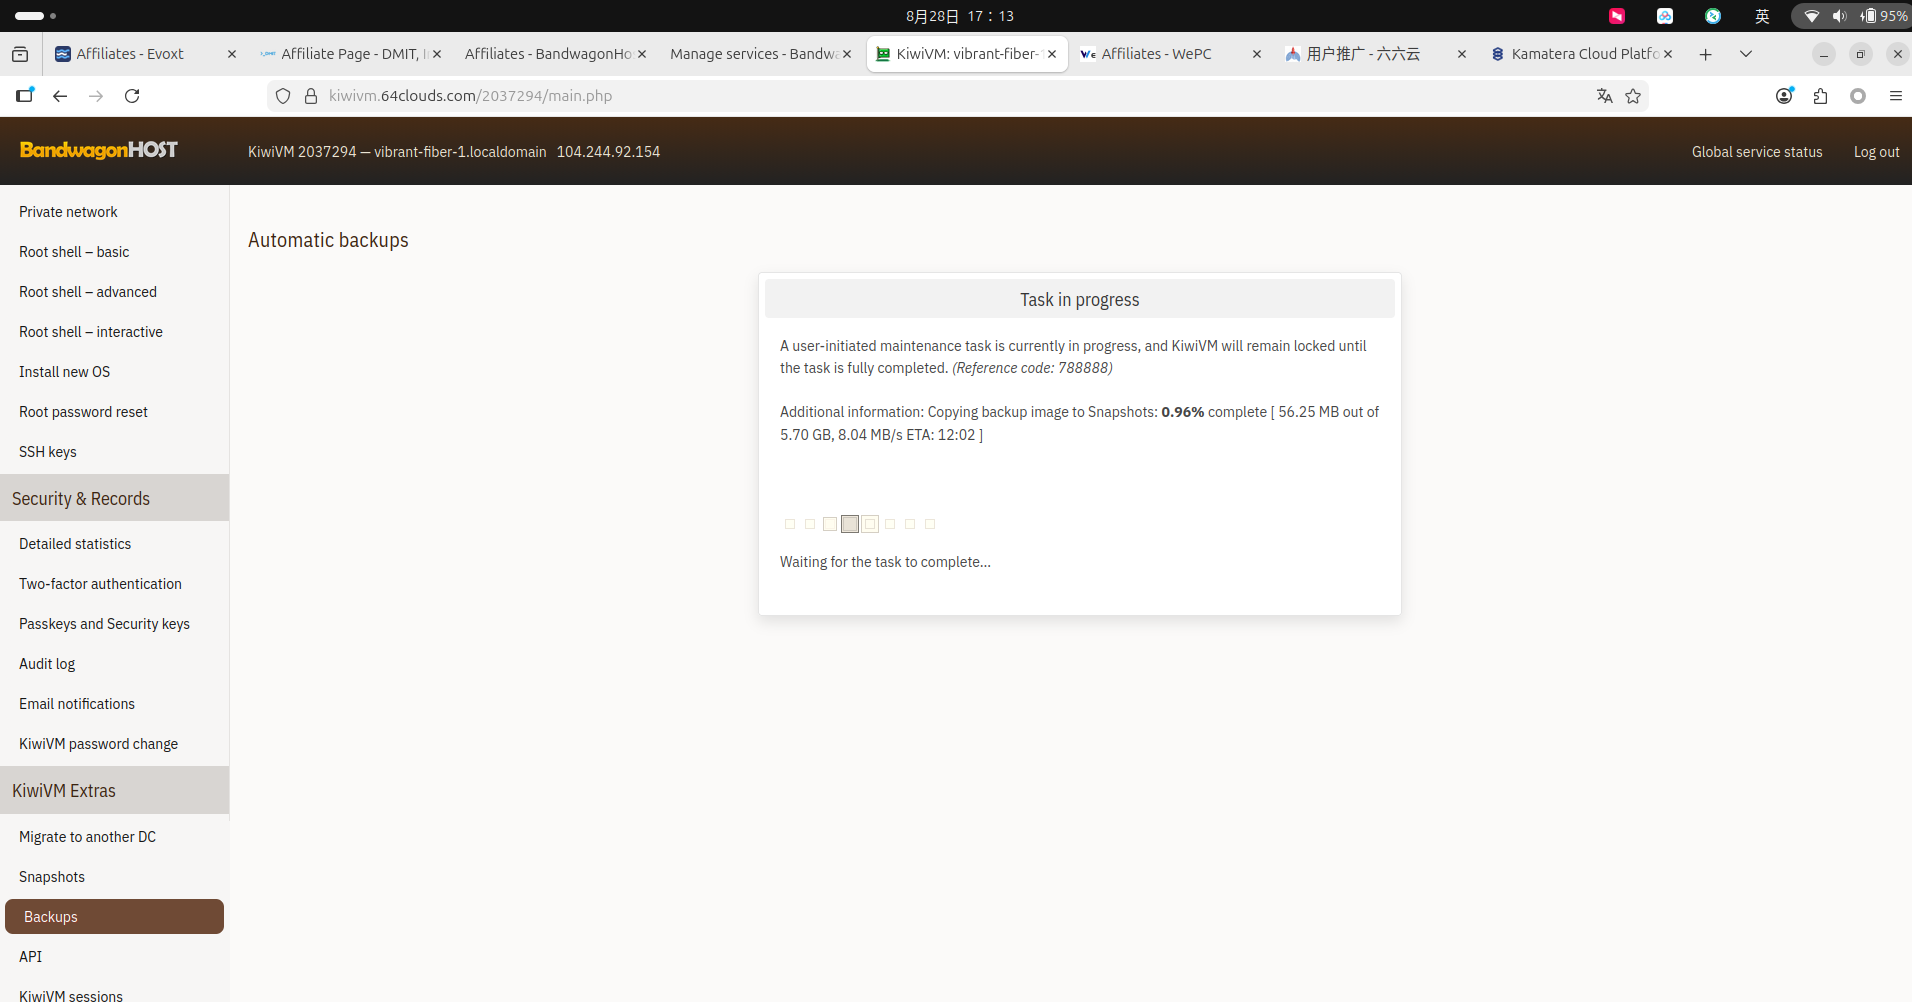Image resolution: width=1912 pixels, height=1002 pixels.
Task: View the site security padlock info
Action: pos(311,96)
